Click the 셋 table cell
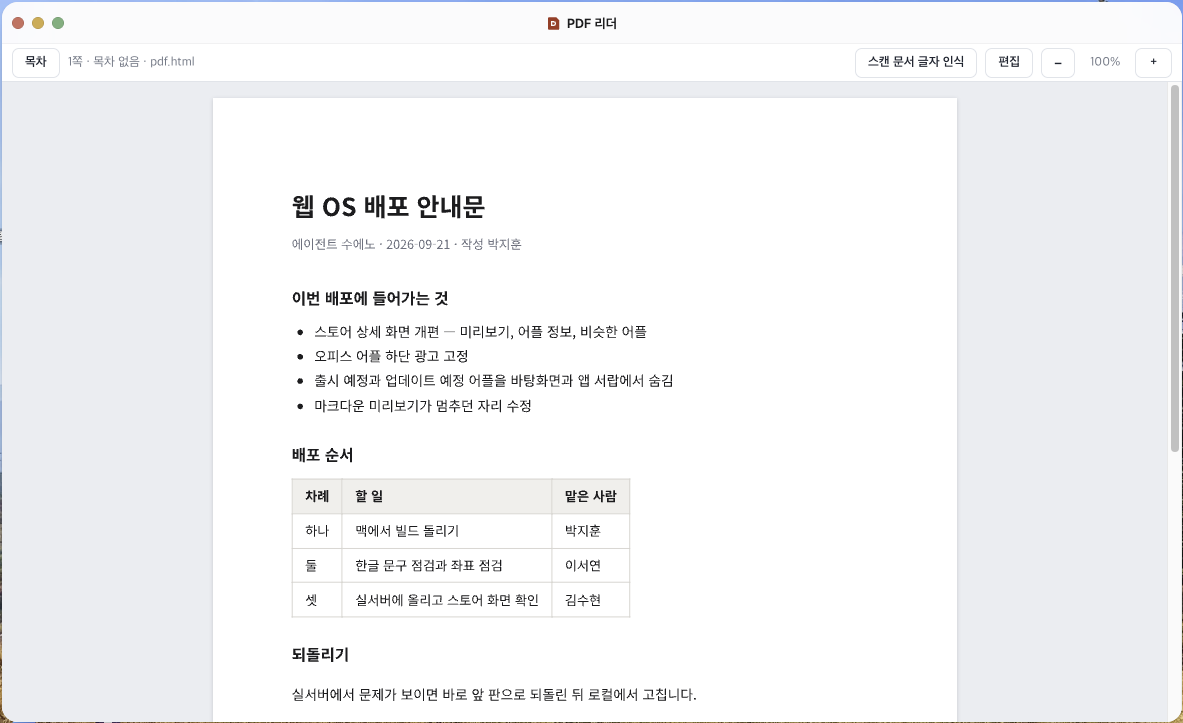Image resolution: width=1183 pixels, height=723 pixels. tap(317, 600)
